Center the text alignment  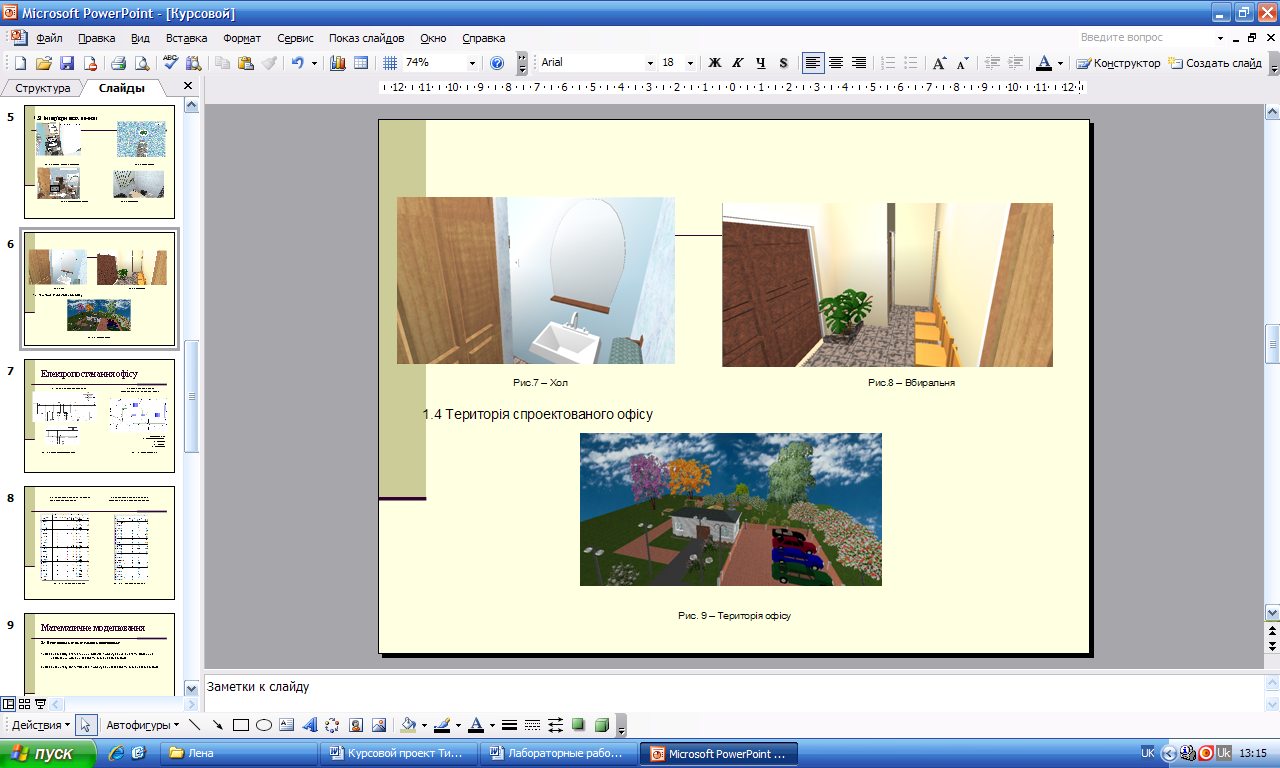pos(836,63)
